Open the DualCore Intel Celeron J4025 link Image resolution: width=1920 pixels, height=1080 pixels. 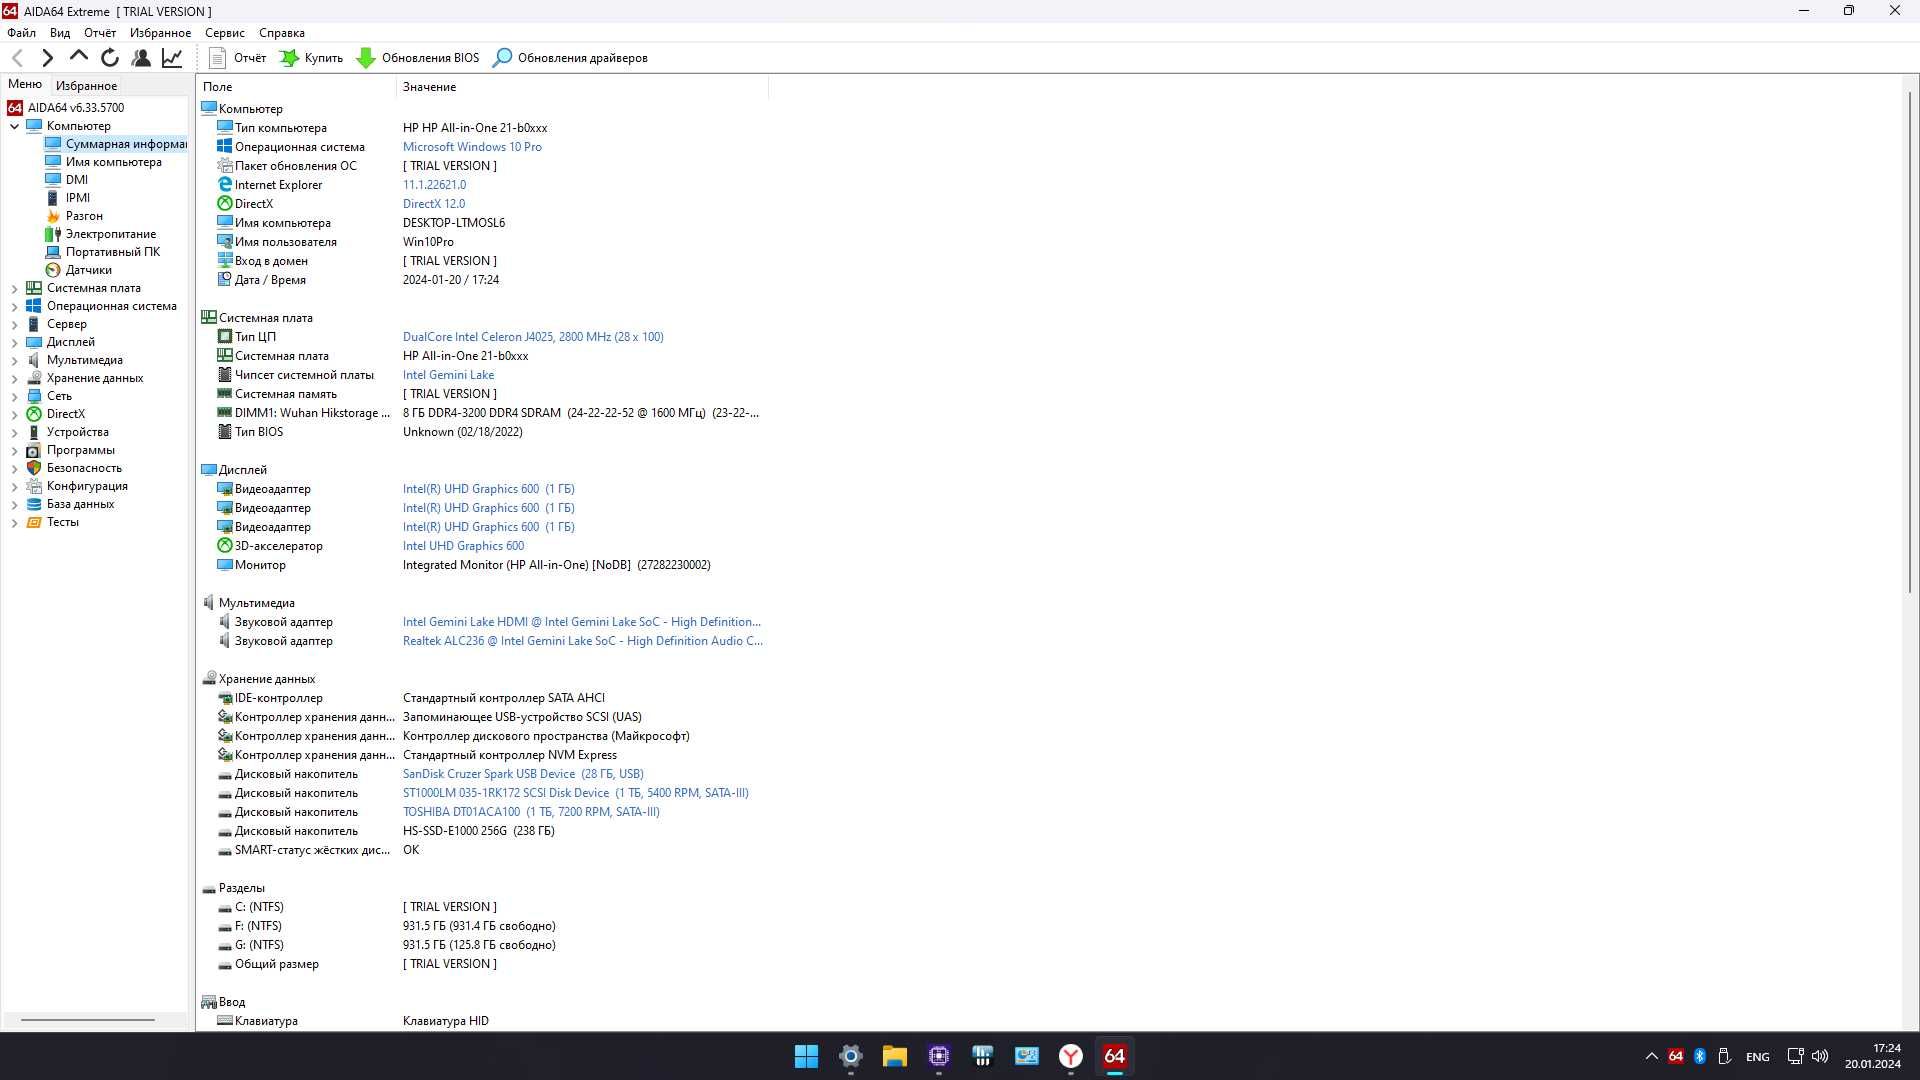[x=533, y=337]
